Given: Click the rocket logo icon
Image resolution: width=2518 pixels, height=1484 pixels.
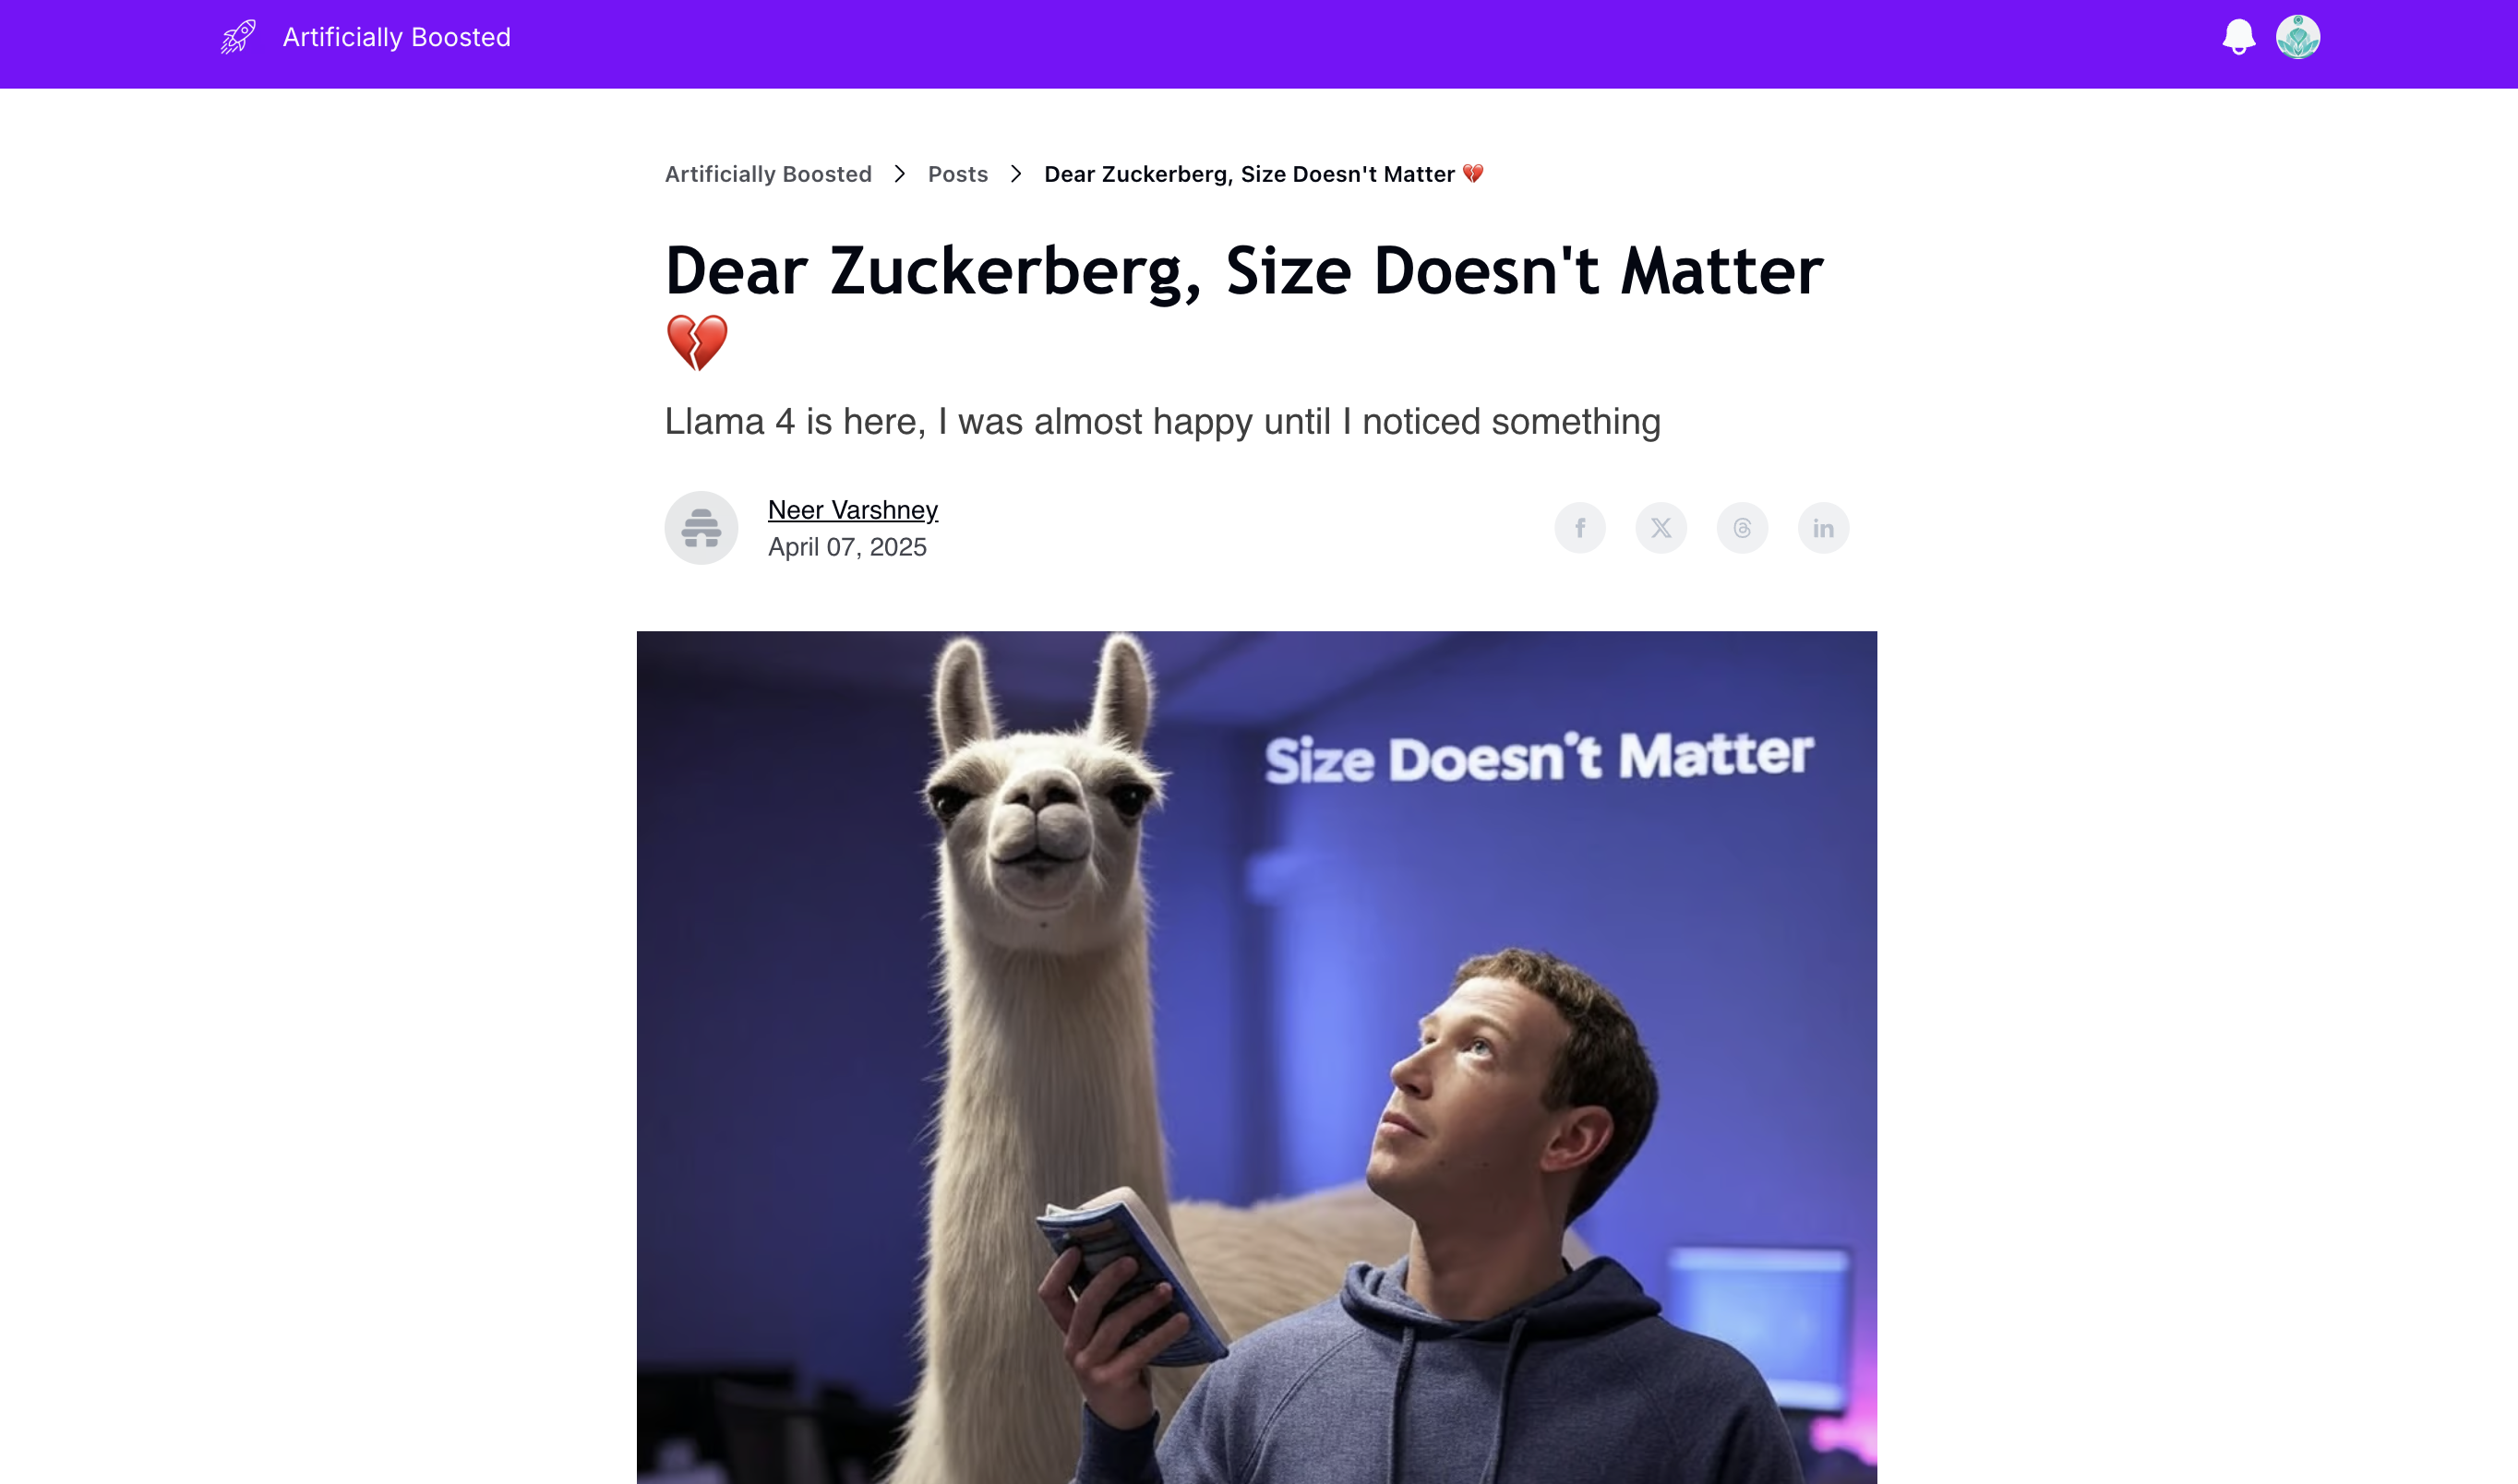Looking at the screenshot, I should coord(238,37).
